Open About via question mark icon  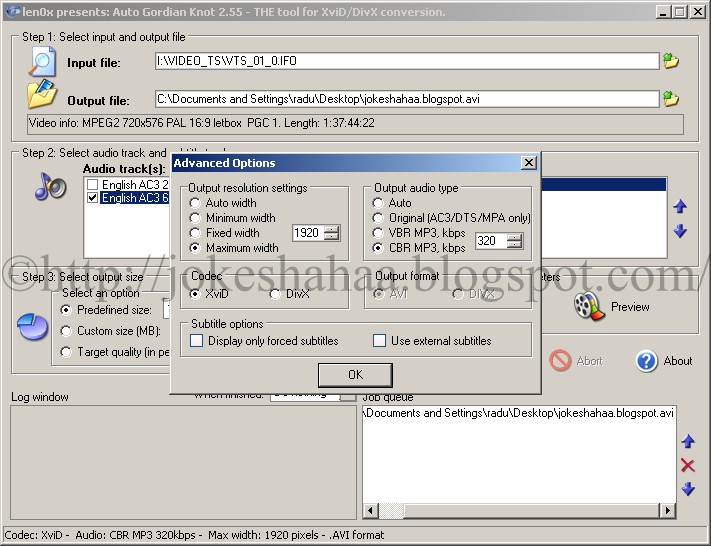click(647, 361)
